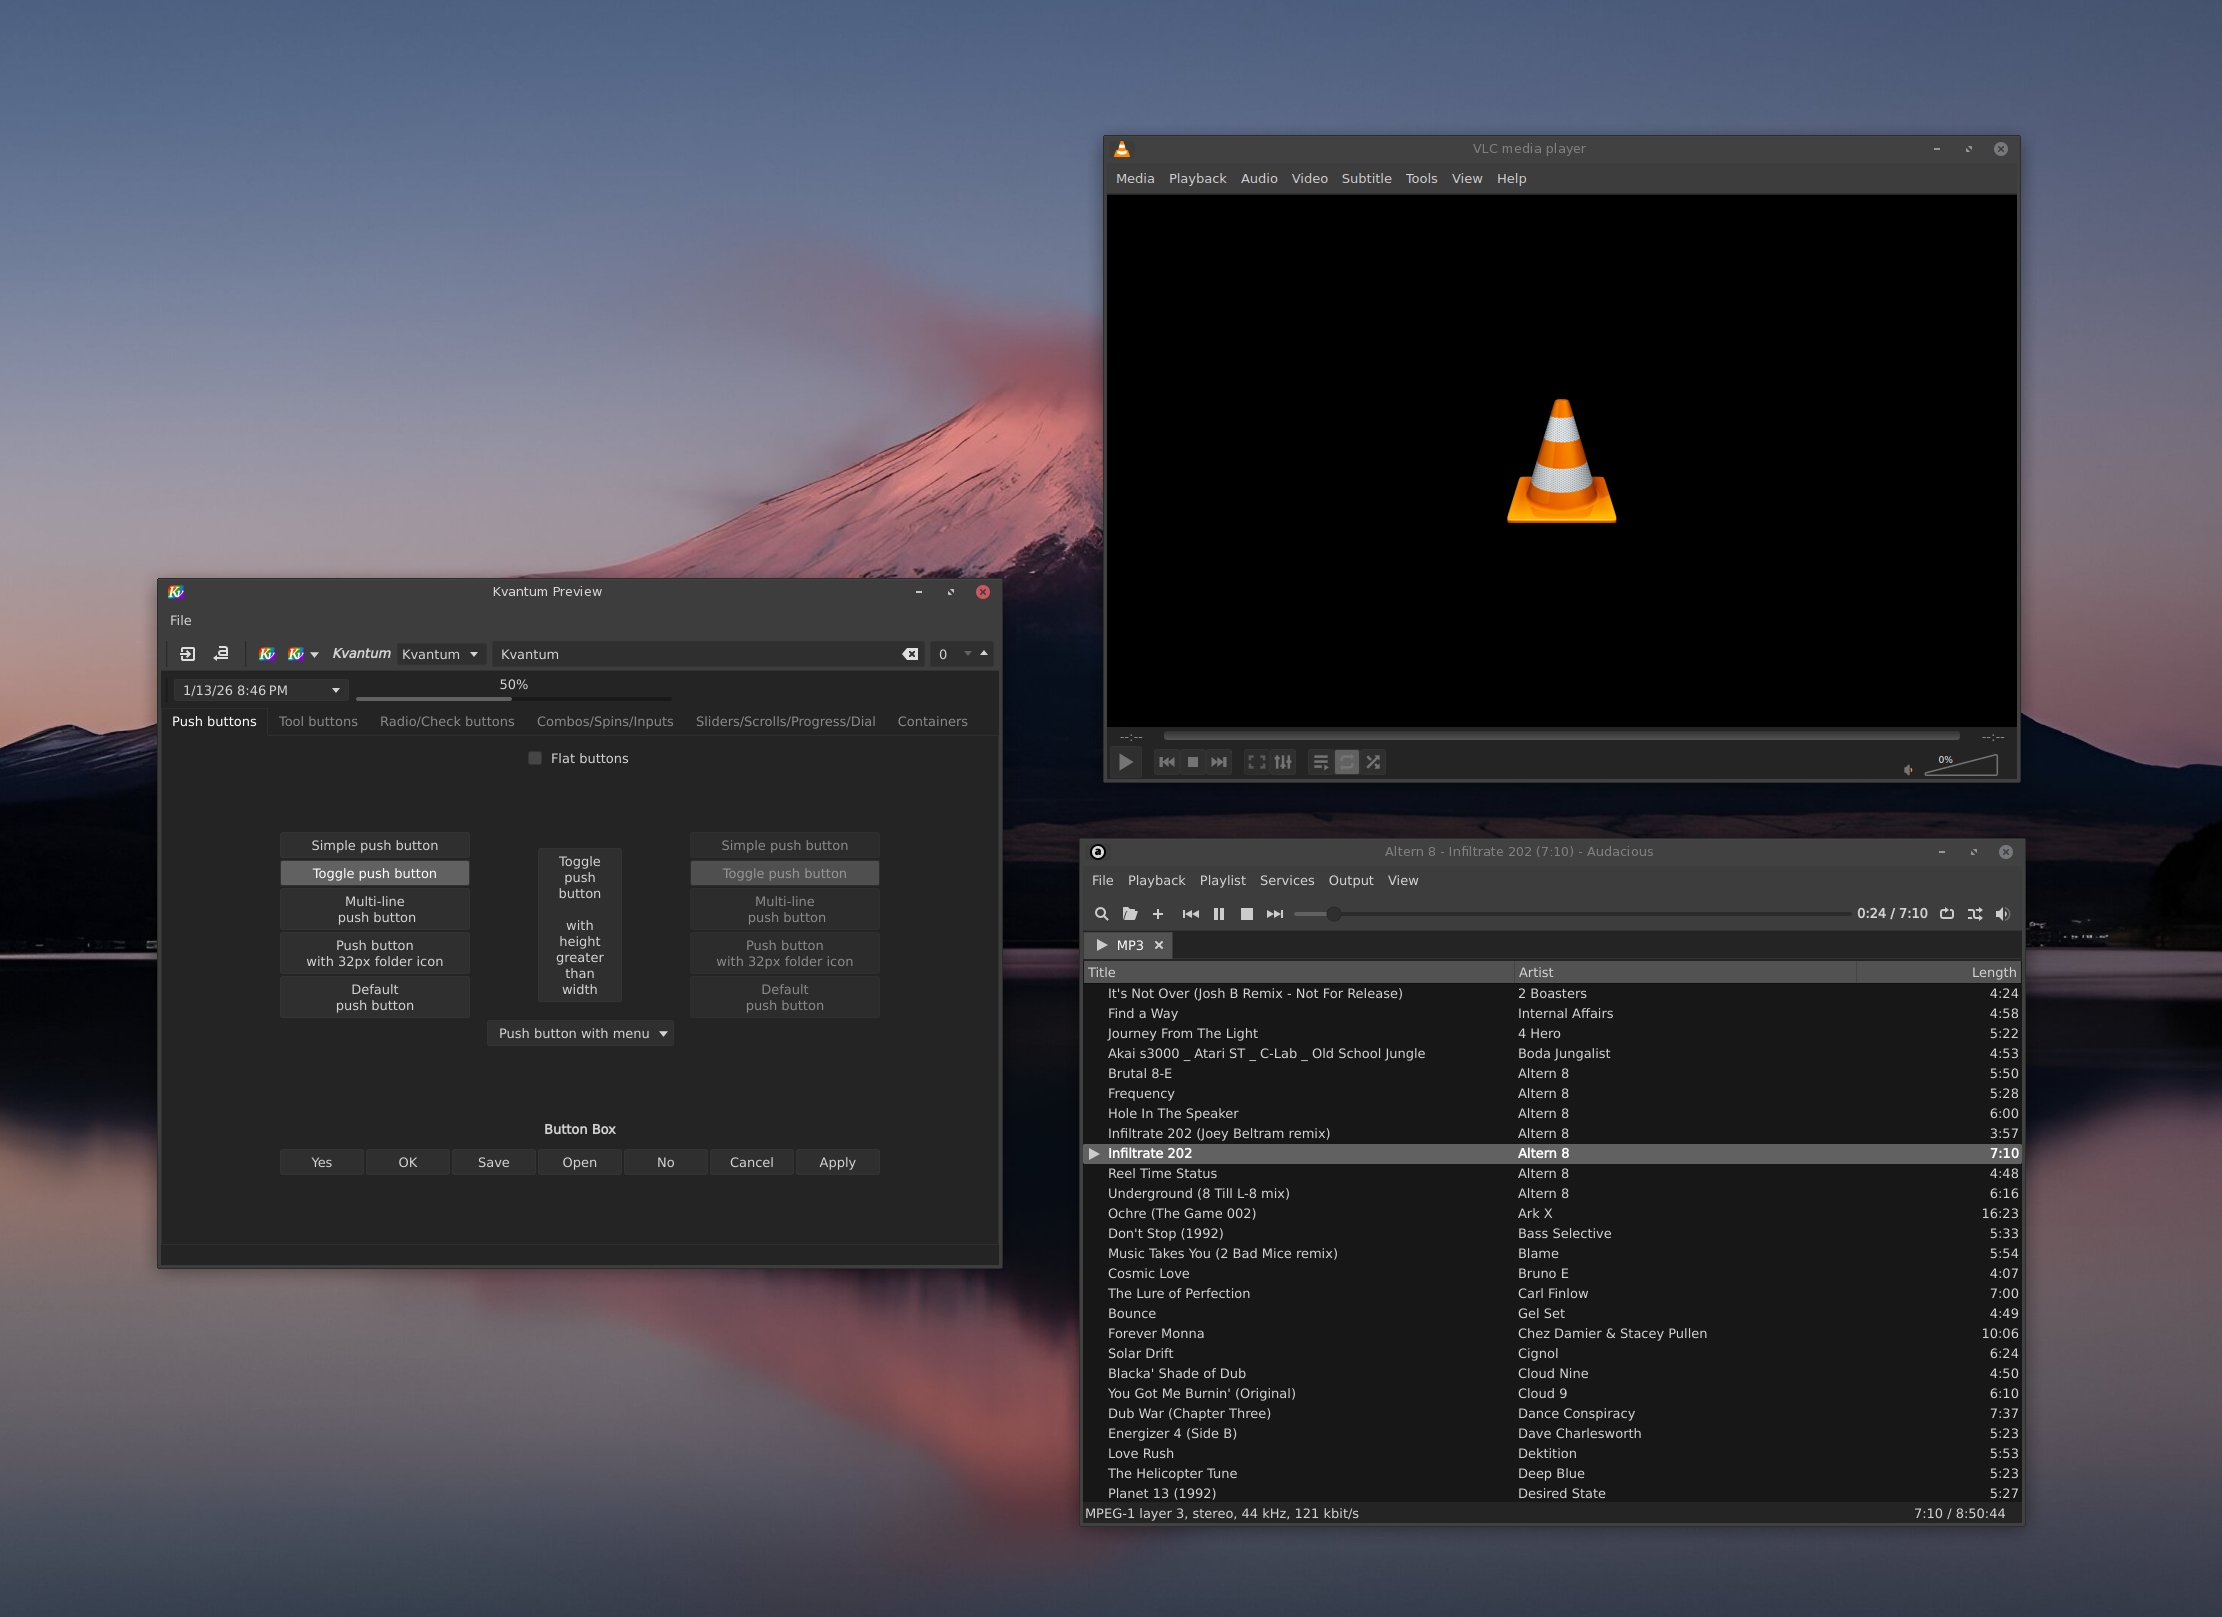Click enabled Simple push button
This screenshot has height=1617, width=2222.
pyautogui.click(x=375, y=845)
